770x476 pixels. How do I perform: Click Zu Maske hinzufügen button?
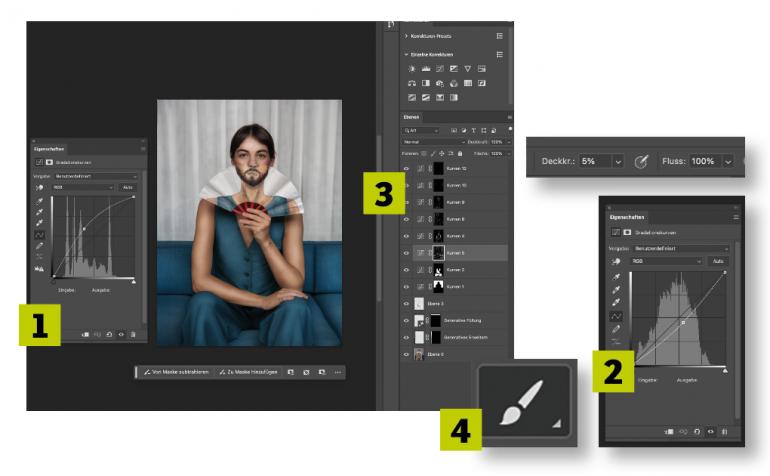[248, 372]
